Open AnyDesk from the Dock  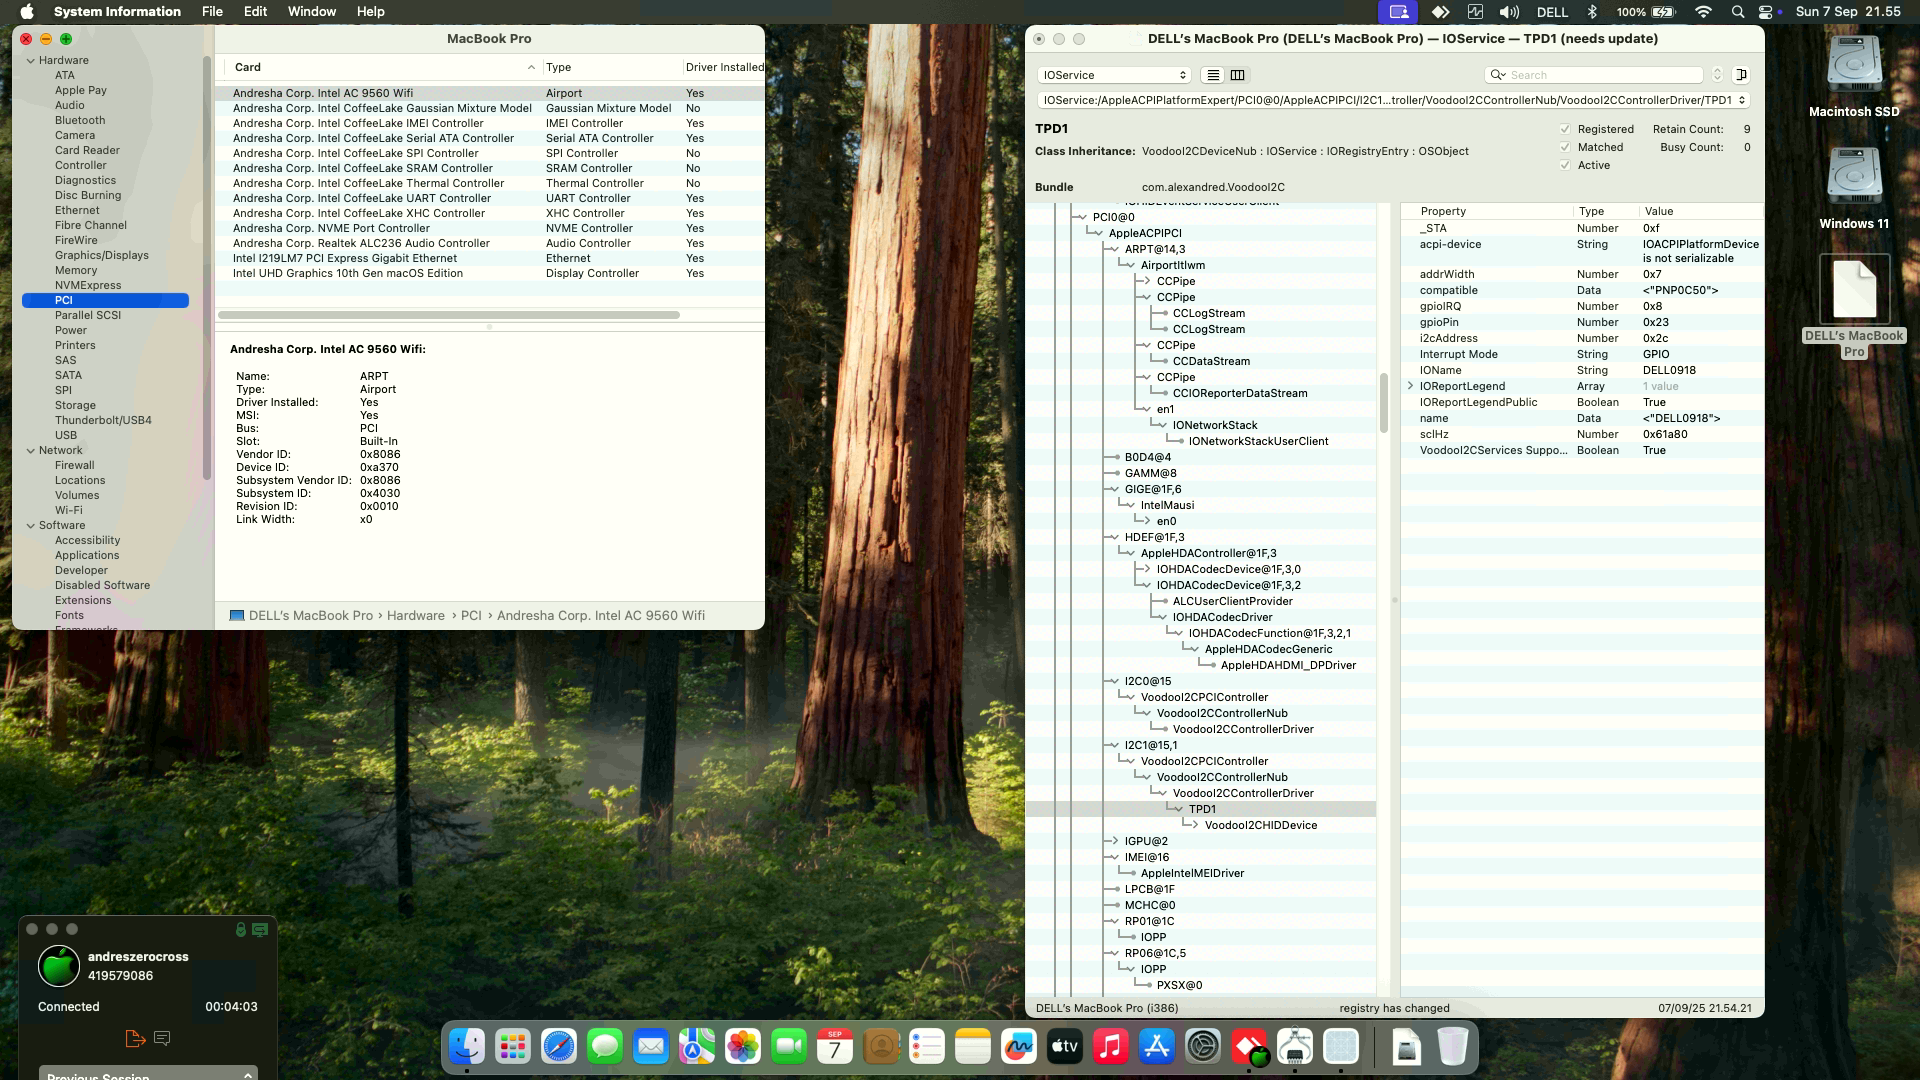(1249, 1047)
